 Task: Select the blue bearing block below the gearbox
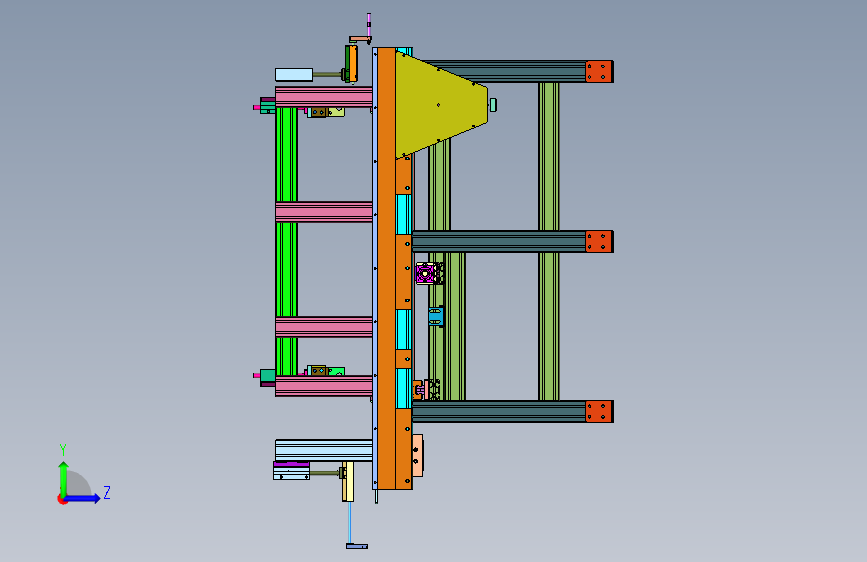436,317
